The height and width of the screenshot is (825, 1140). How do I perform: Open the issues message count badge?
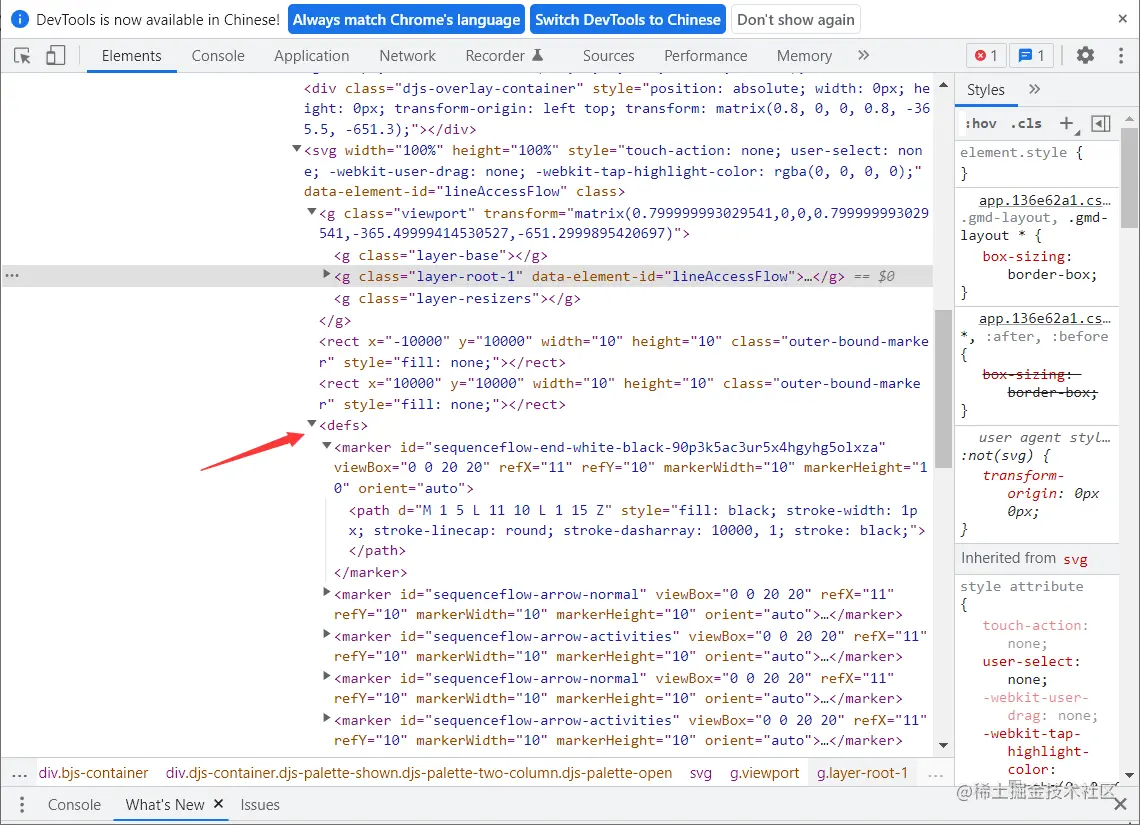point(1031,55)
